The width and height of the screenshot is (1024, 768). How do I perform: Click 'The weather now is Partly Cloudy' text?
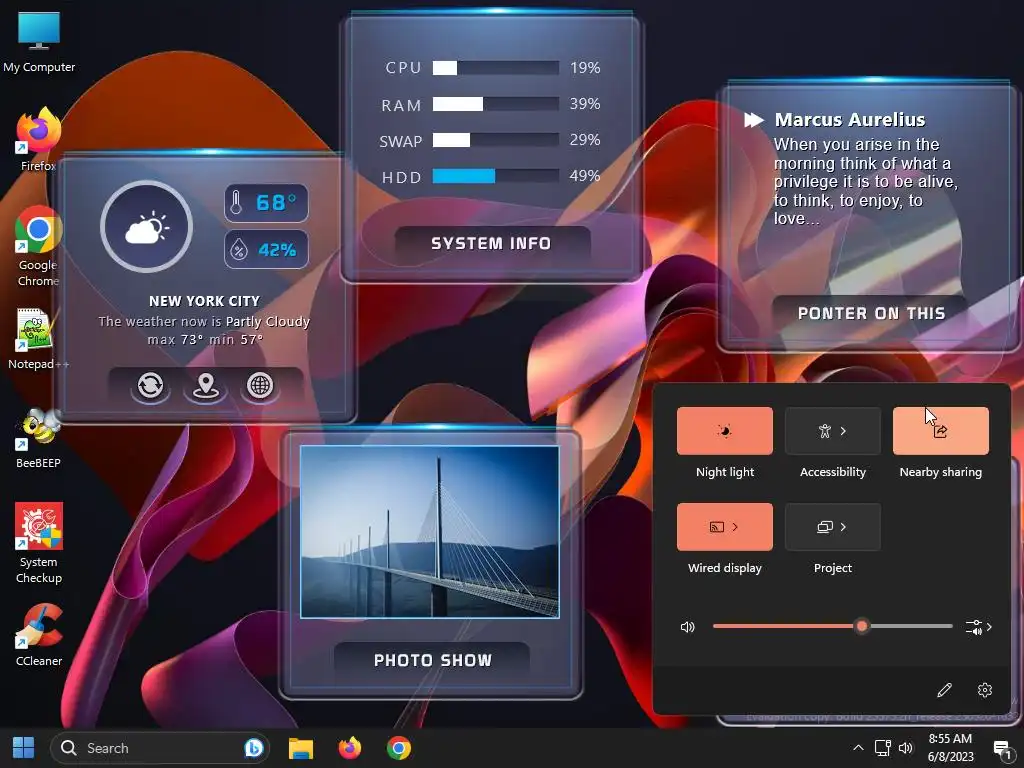[x=204, y=321]
